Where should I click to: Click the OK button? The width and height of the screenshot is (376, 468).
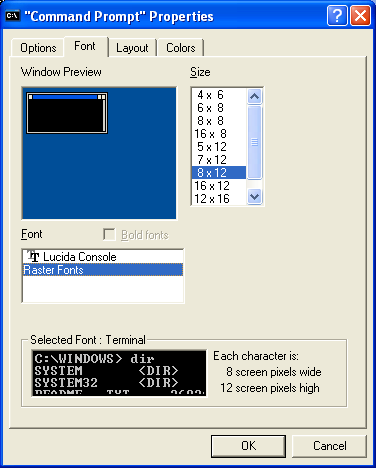248,446
